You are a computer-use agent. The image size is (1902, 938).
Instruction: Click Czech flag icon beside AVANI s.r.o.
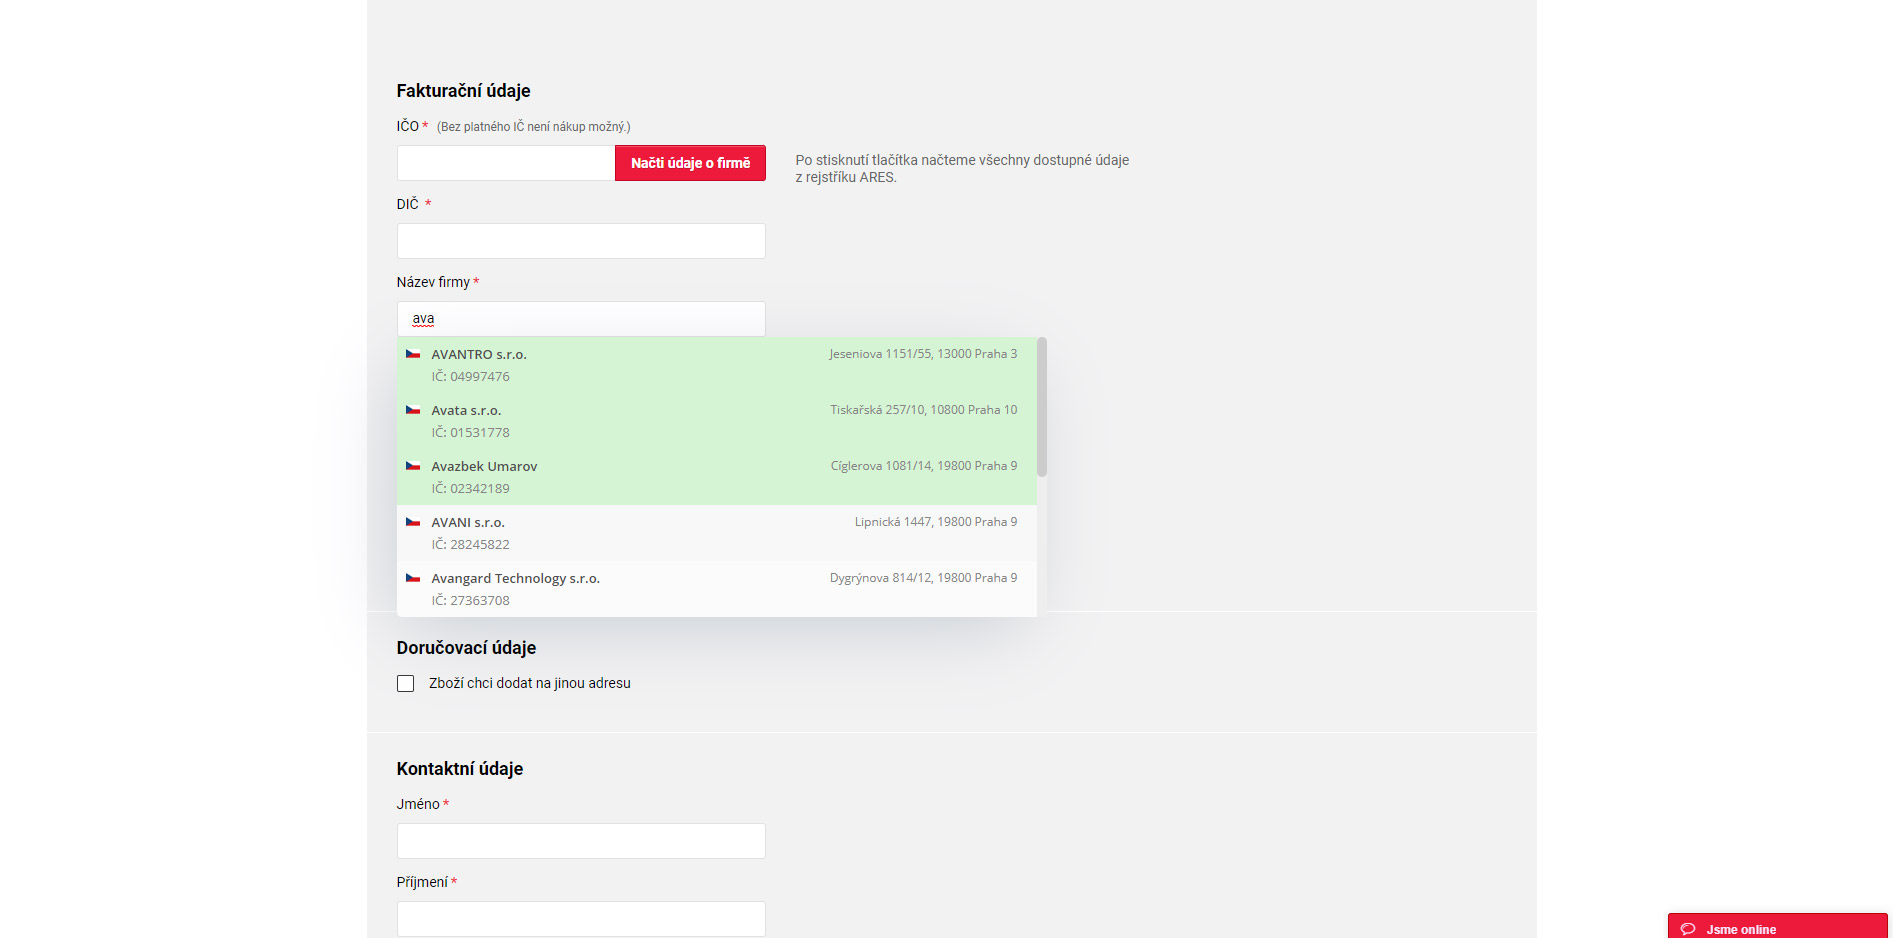[412, 522]
